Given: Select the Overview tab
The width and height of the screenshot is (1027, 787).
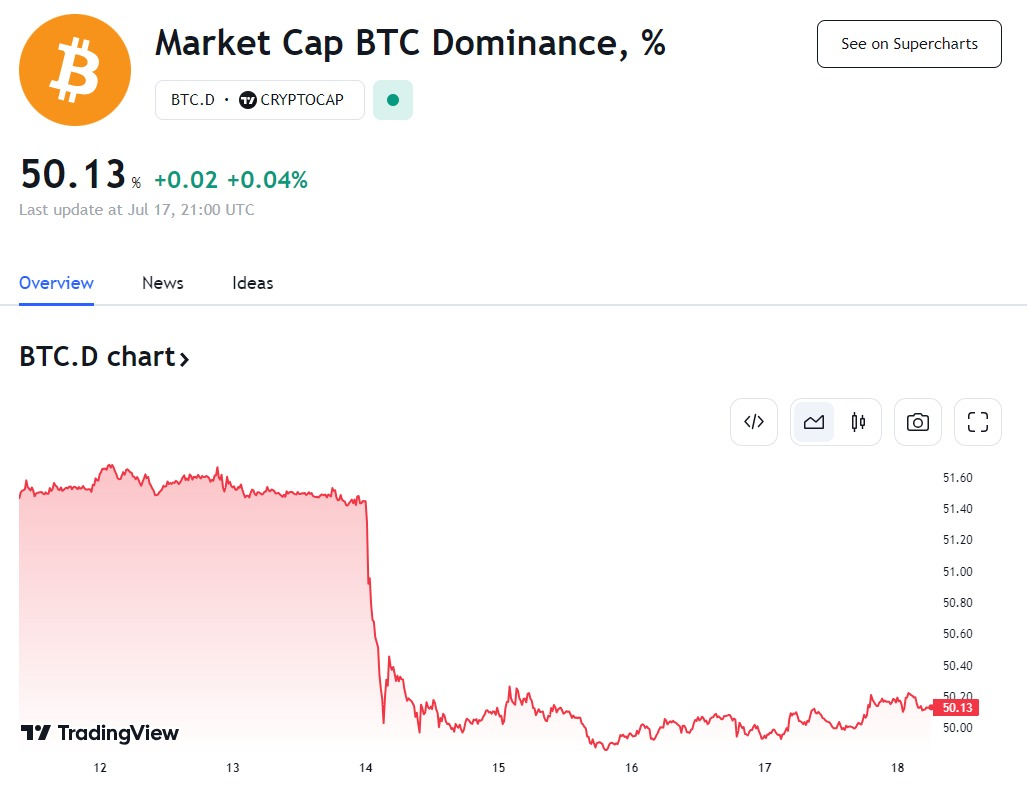Looking at the screenshot, I should [x=56, y=283].
